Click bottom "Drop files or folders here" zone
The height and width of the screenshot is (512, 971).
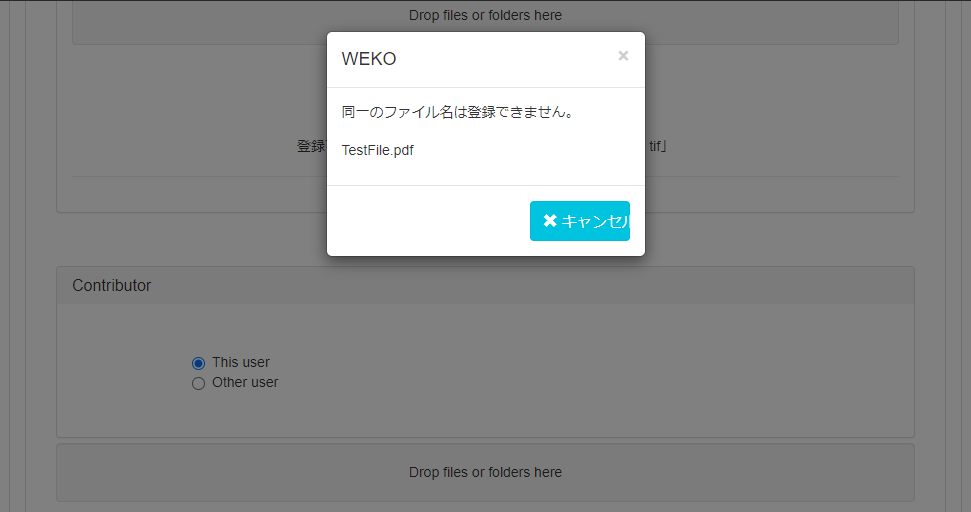point(485,472)
